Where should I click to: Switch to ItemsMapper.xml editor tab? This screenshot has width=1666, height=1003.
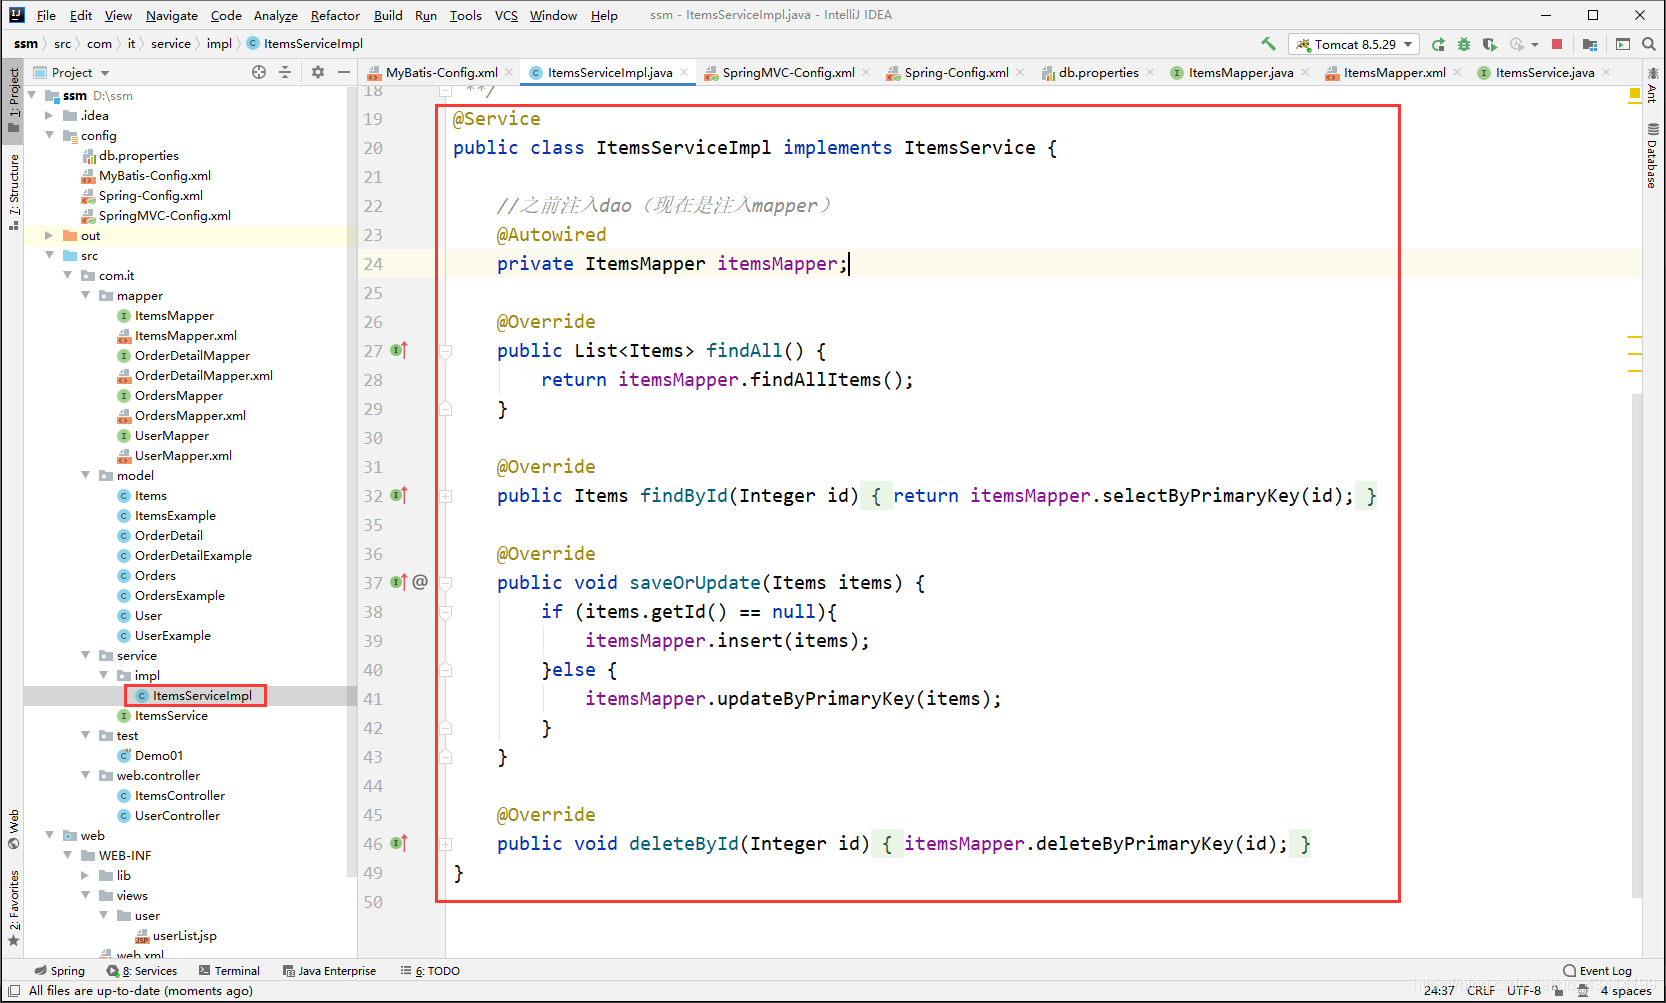[1394, 72]
